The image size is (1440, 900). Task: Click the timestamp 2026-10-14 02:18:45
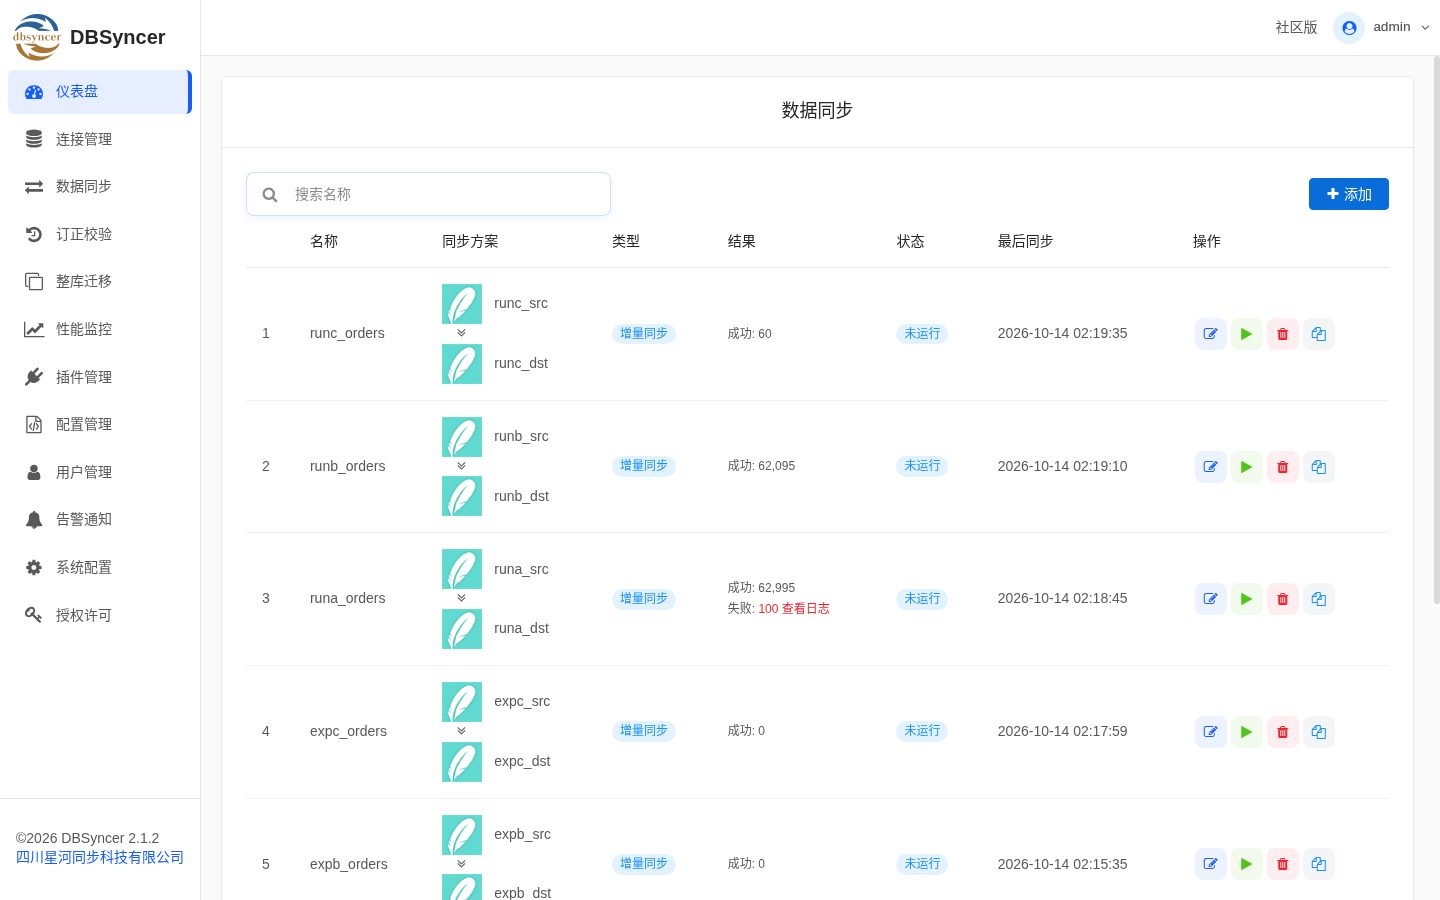1062,598
